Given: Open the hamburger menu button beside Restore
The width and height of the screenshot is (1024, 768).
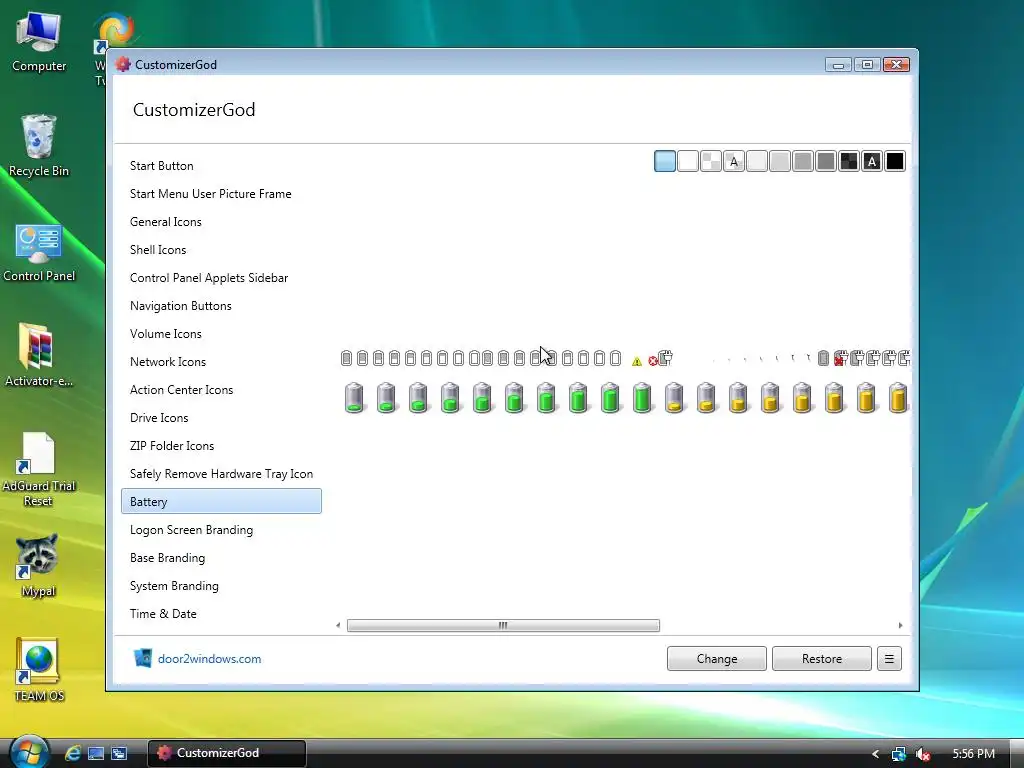Looking at the screenshot, I should click(889, 658).
